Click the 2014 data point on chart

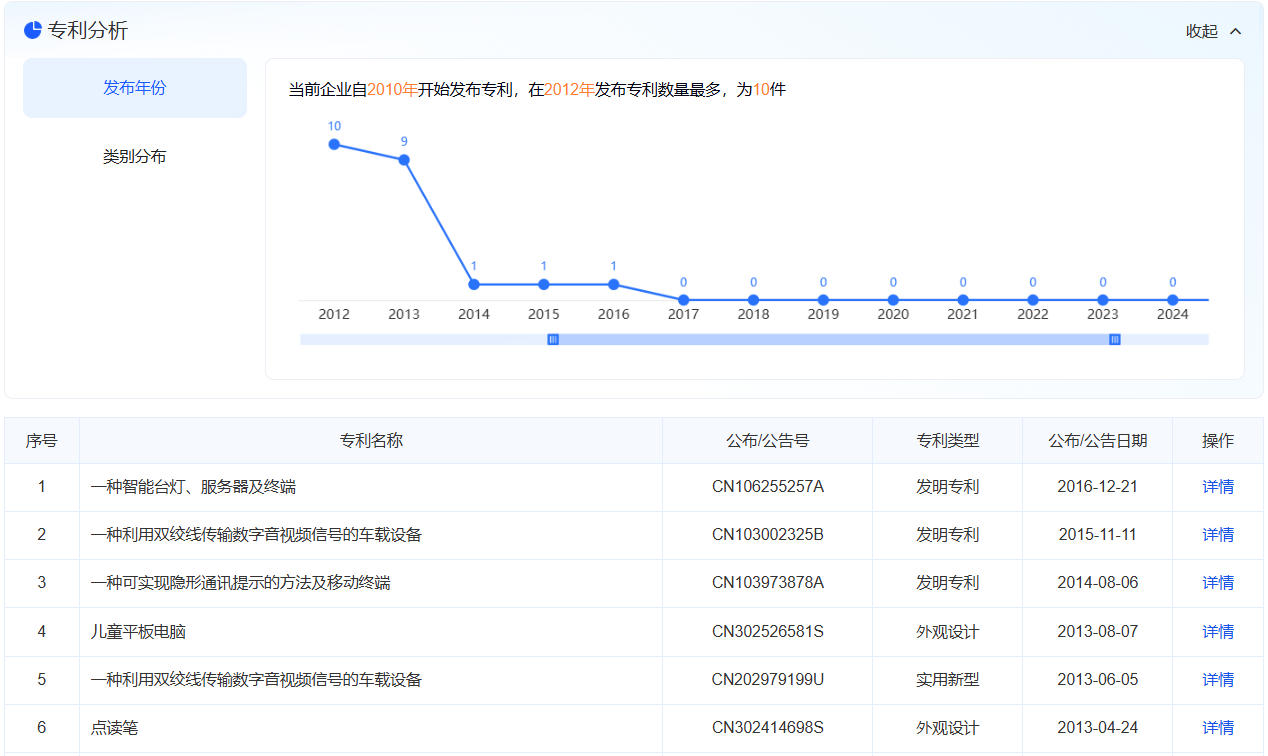tap(474, 284)
